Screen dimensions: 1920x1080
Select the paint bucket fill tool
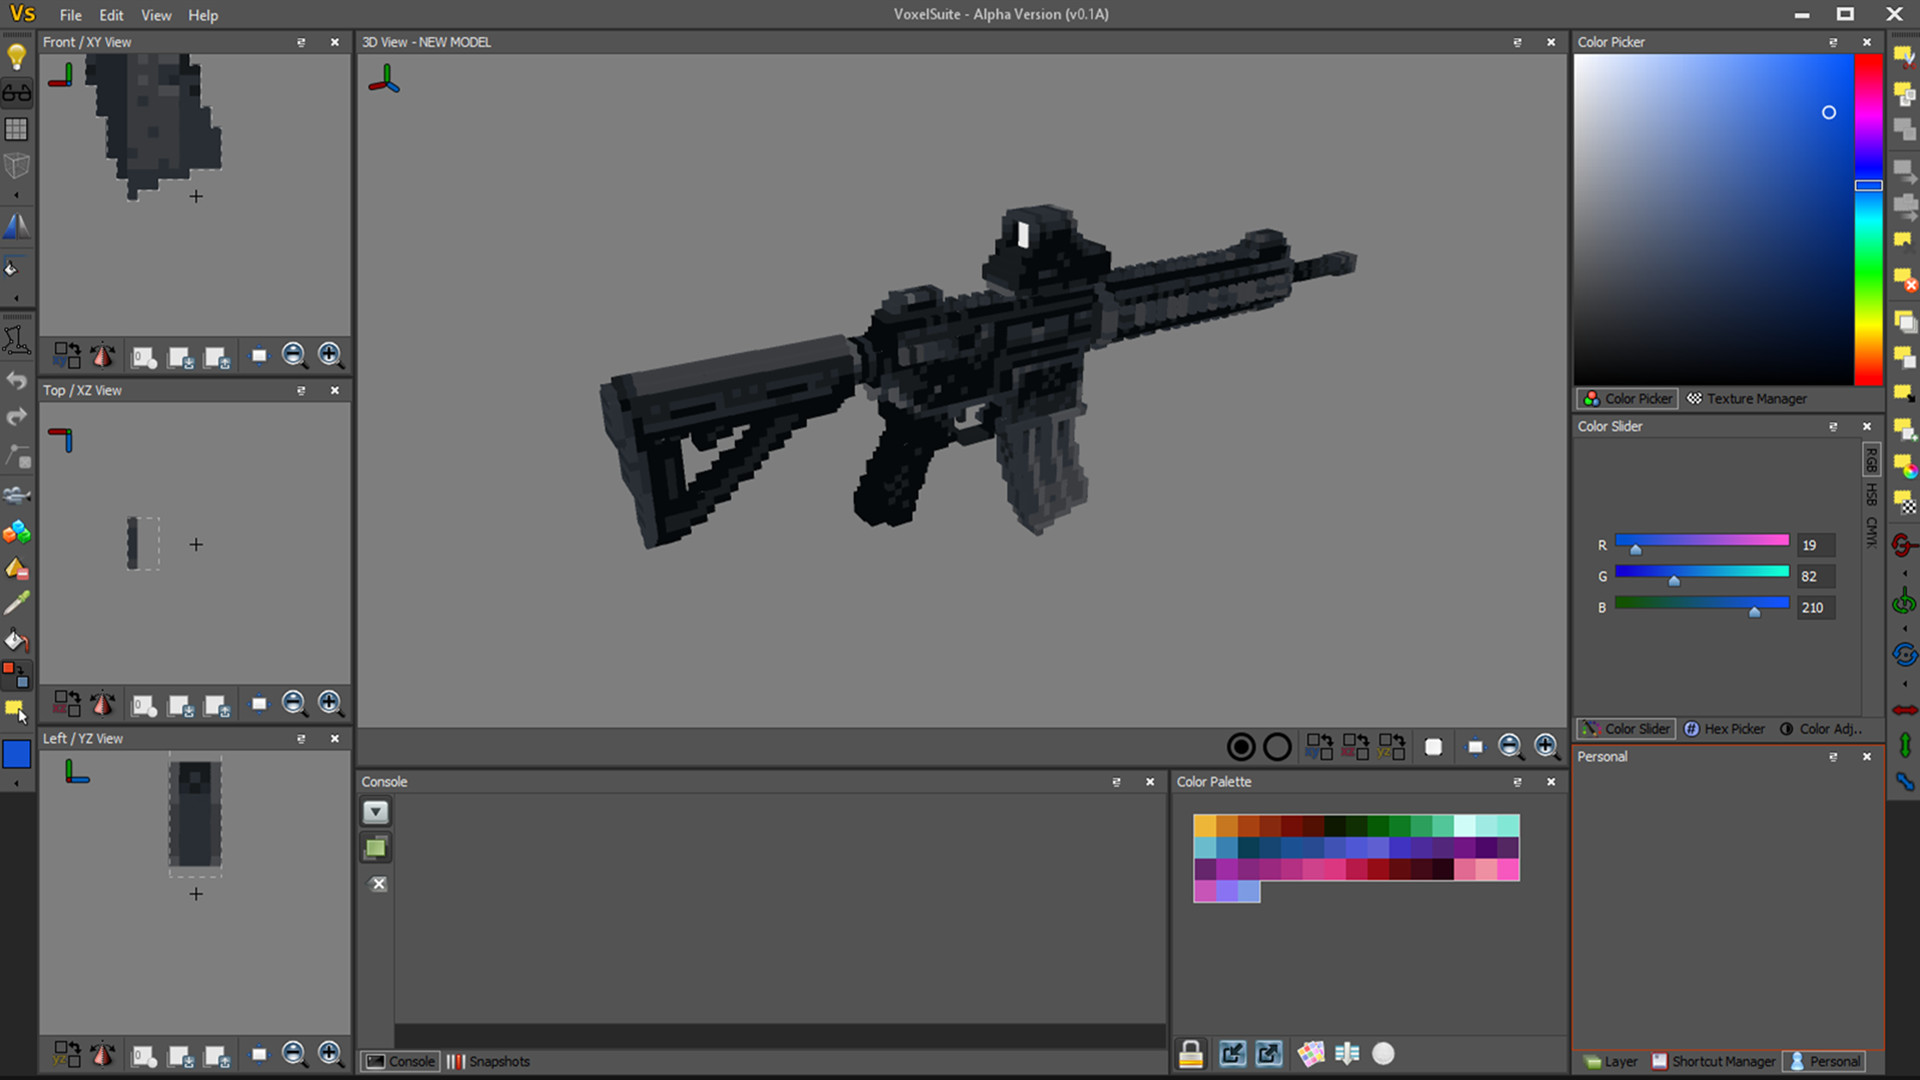pos(17,640)
